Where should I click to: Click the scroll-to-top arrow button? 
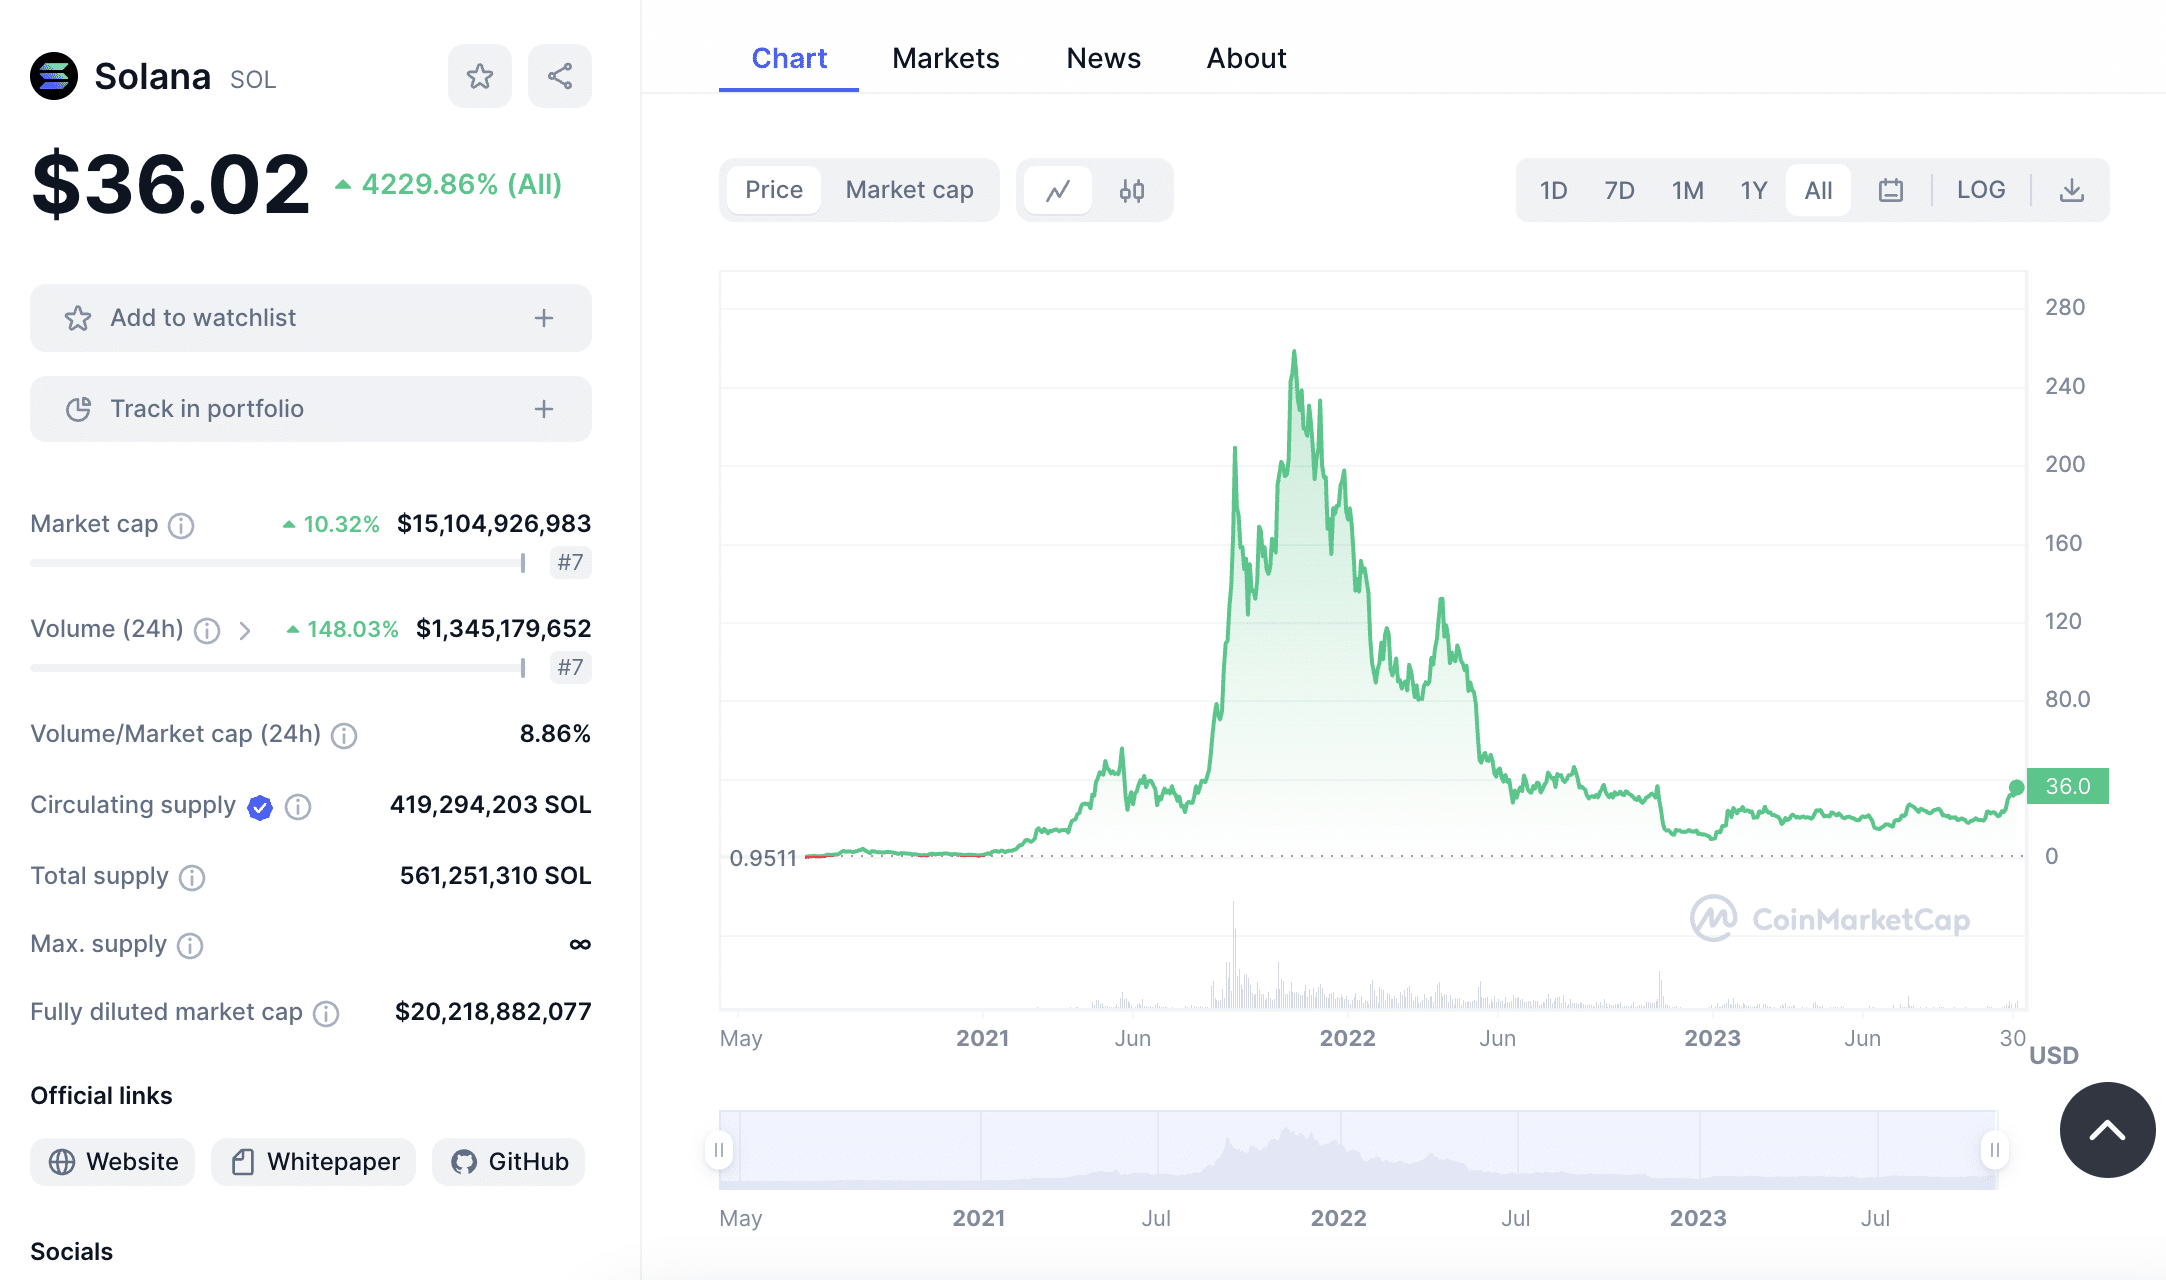pyautogui.click(x=2107, y=1130)
